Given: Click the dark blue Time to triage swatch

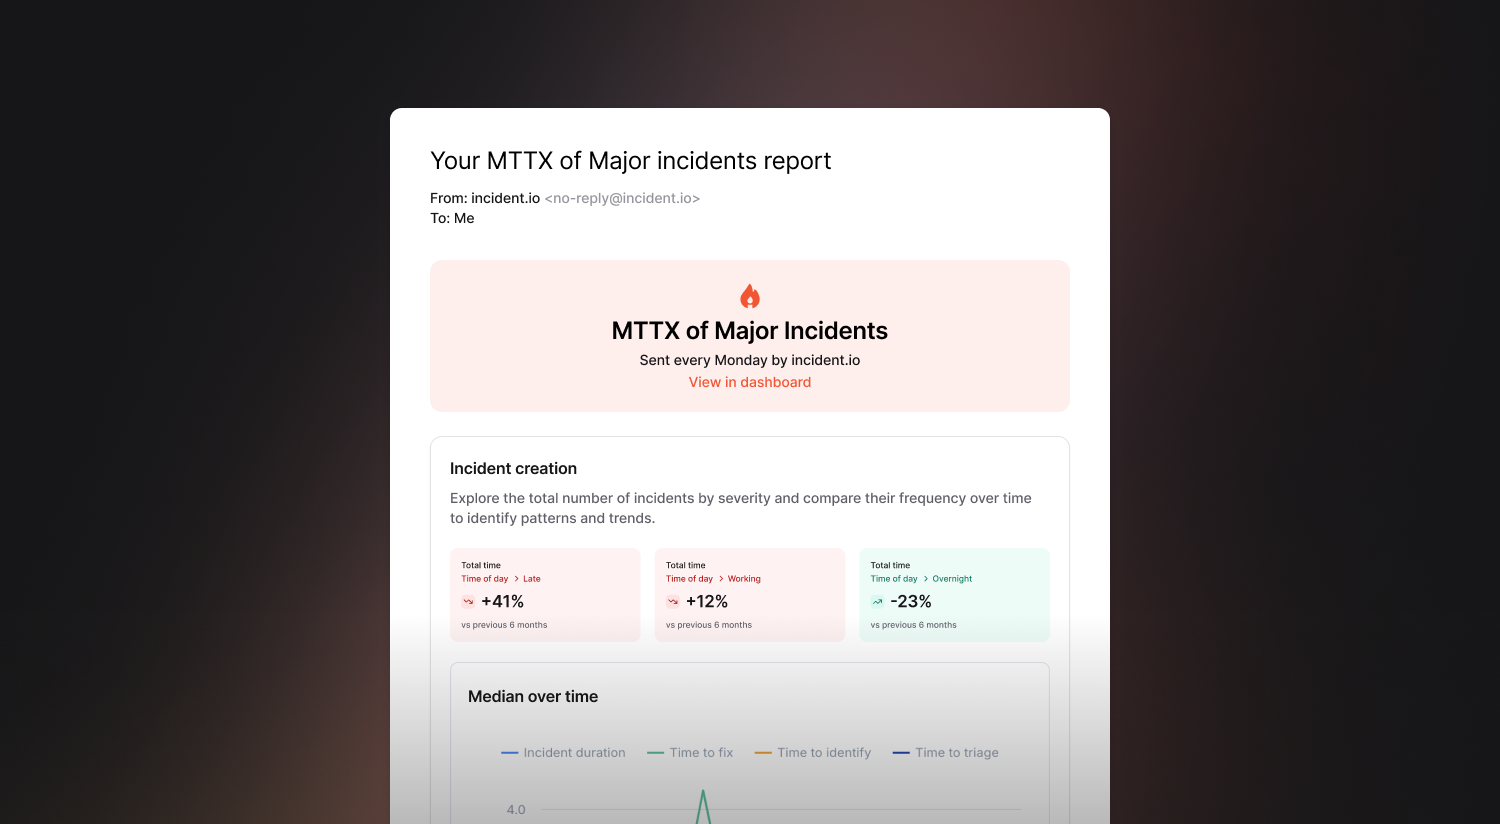Looking at the screenshot, I should (x=901, y=753).
